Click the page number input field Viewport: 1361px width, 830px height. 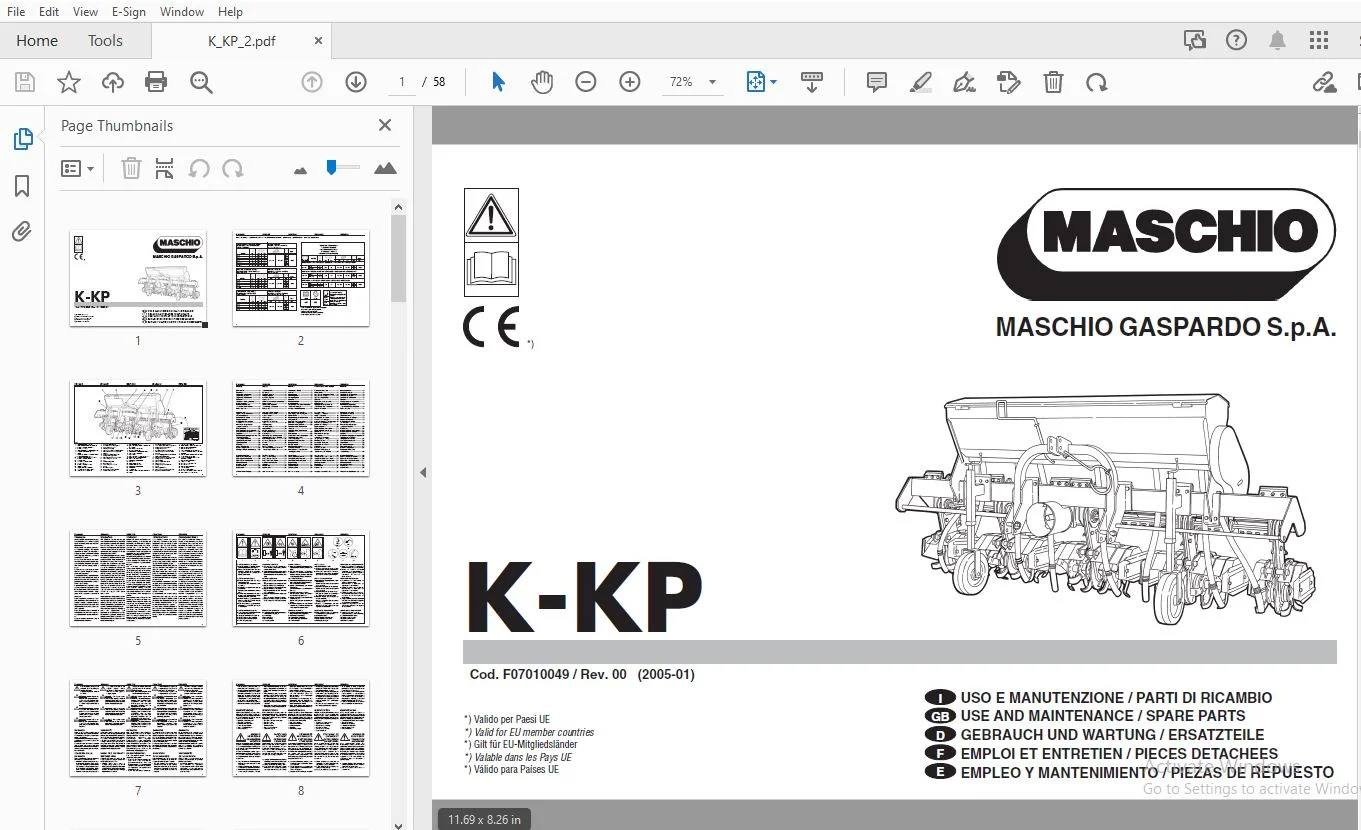coord(402,82)
